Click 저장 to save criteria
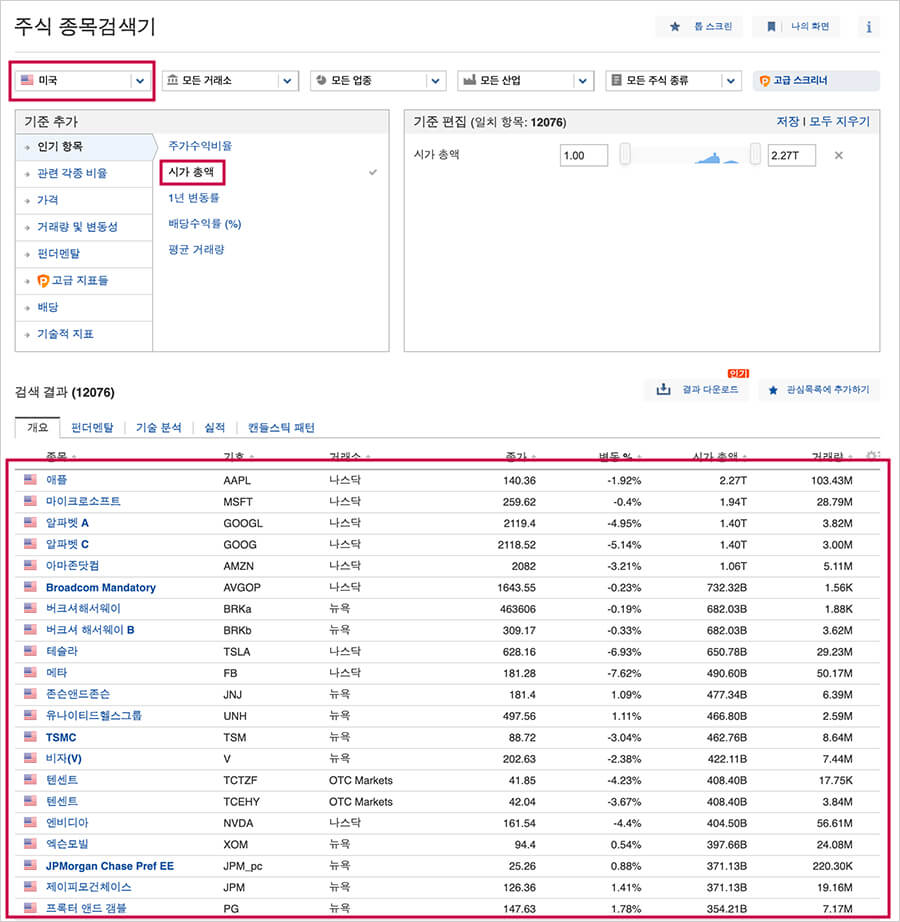The width and height of the screenshot is (900, 922). [x=788, y=122]
